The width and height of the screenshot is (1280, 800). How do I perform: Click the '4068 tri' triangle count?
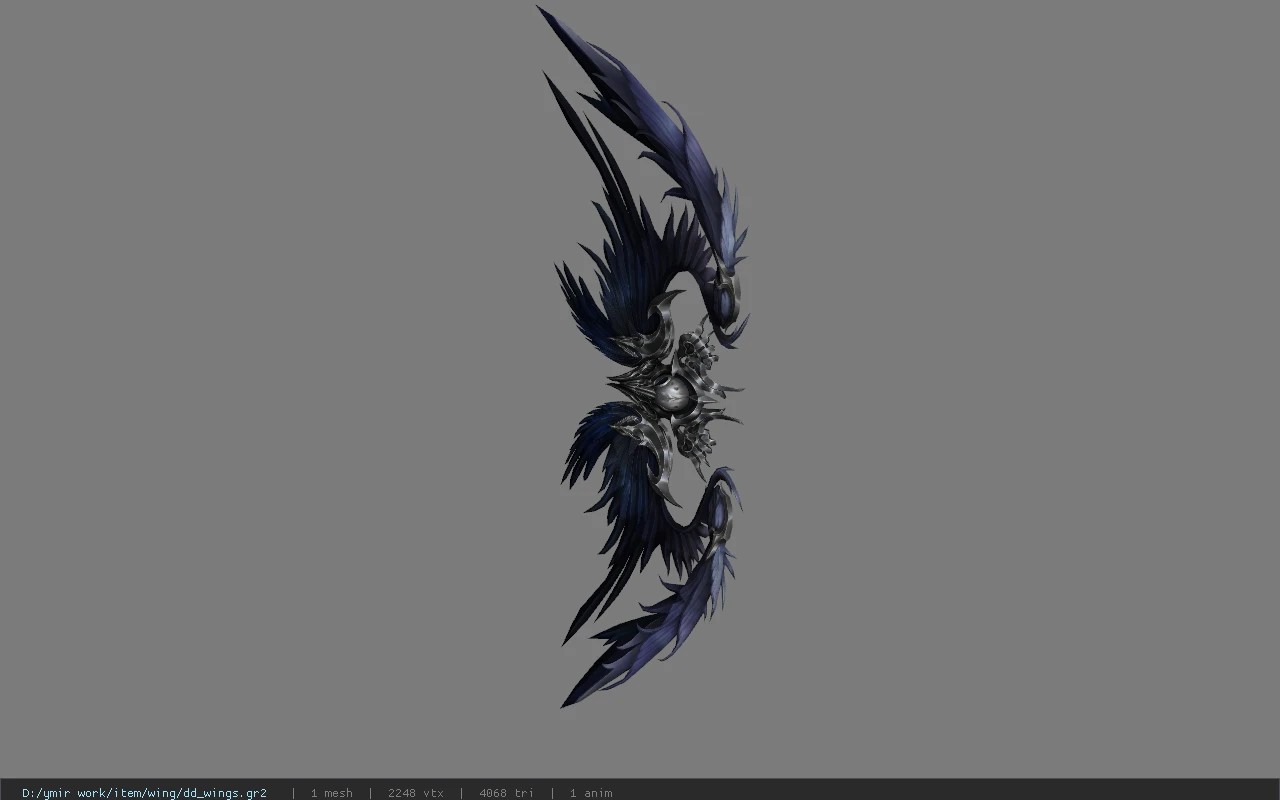[x=506, y=793]
